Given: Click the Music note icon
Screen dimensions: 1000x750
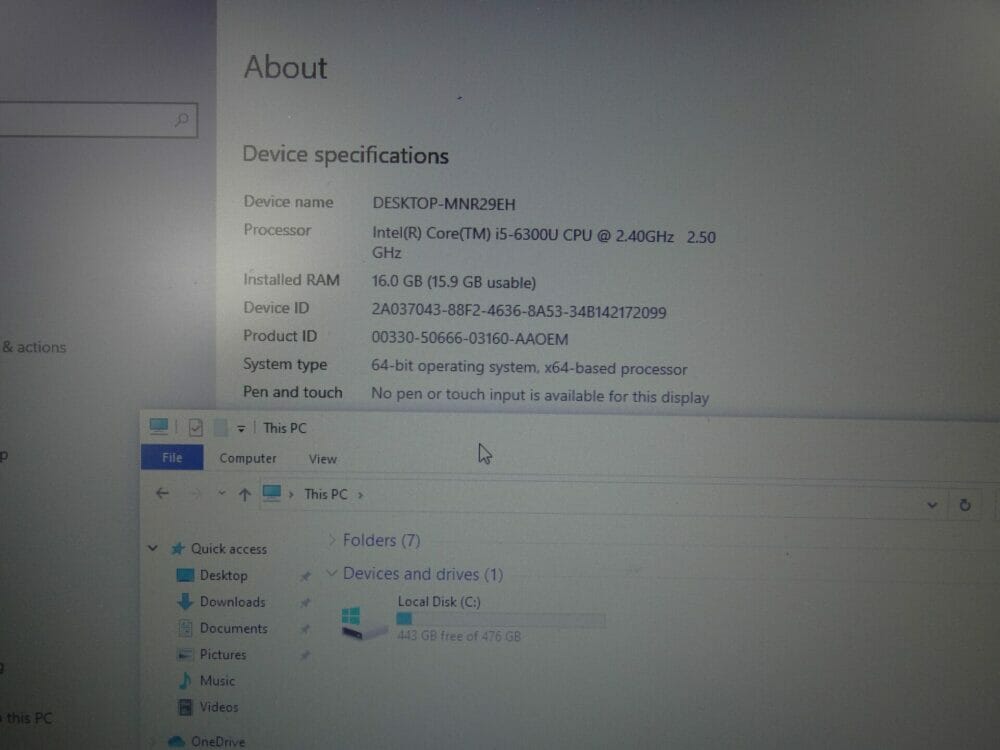Looking at the screenshot, I should point(185,680).
